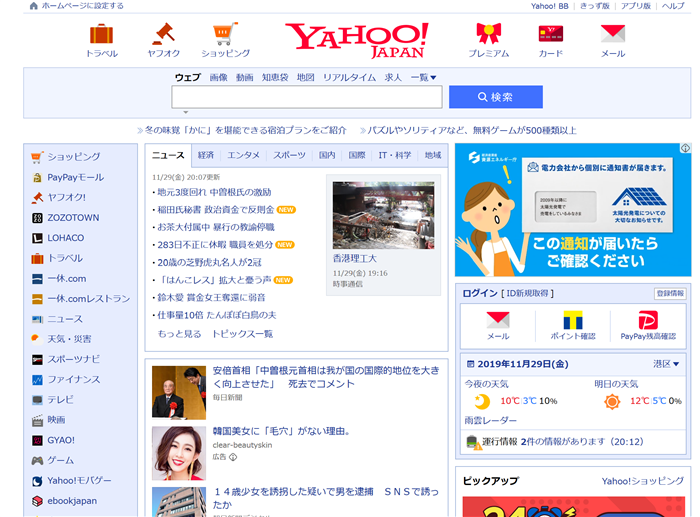
Task: Open the ヘルプ link
Action: pos(673,6)
